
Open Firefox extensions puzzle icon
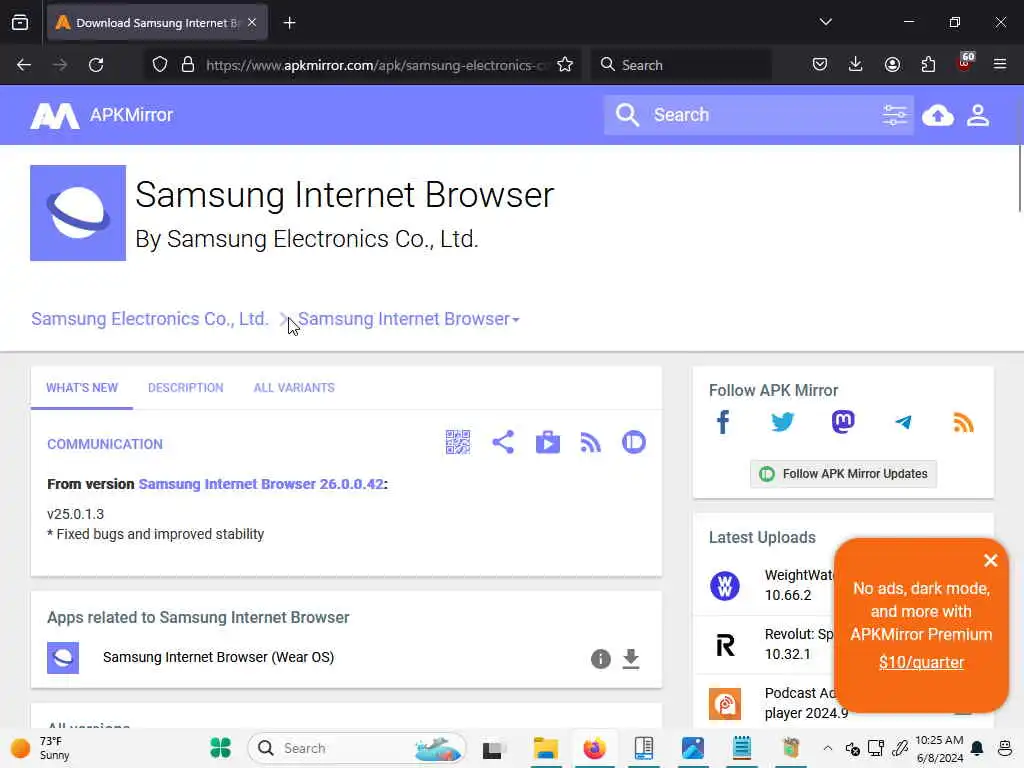(928, 64)
